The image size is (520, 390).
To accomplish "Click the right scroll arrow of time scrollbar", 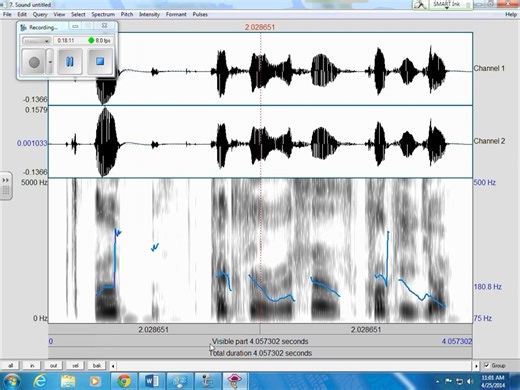I will (x=476, y=366).
